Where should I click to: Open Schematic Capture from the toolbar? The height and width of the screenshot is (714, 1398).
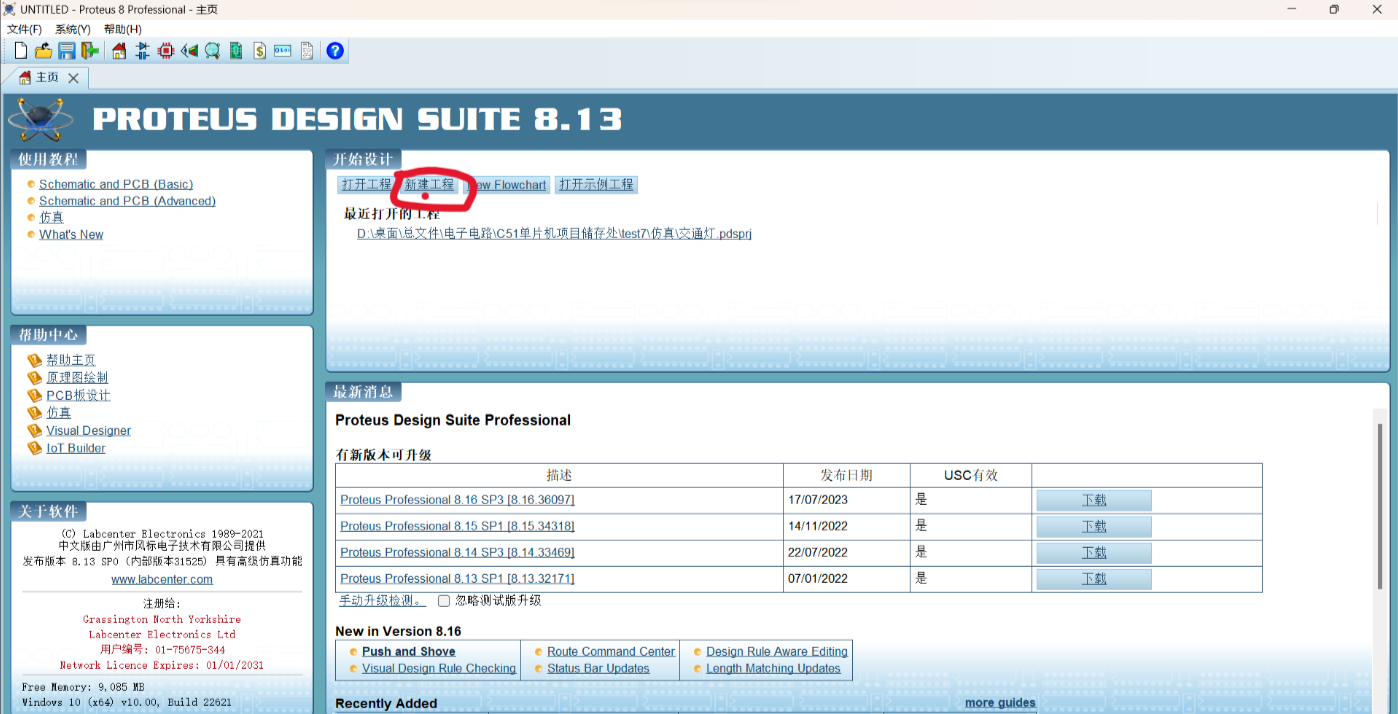(x=142, y=51)
